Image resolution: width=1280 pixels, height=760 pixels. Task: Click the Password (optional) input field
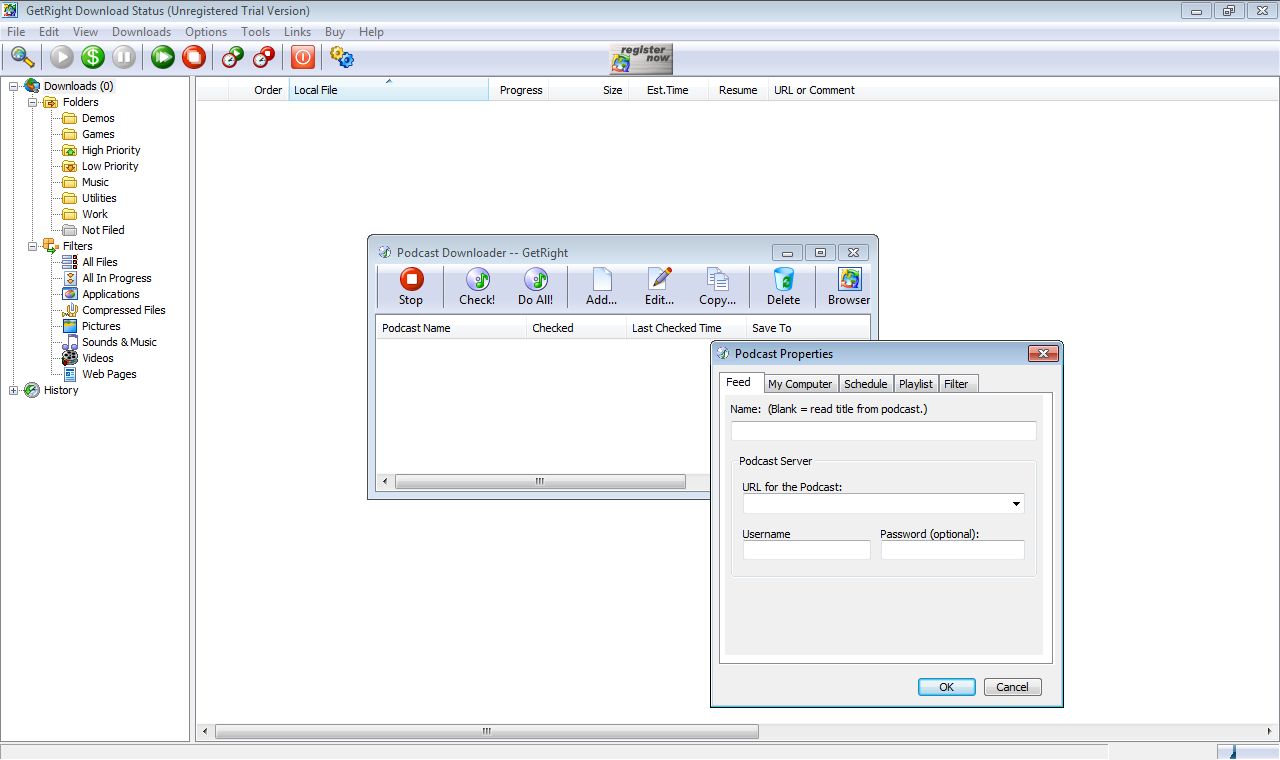(952, 550)
